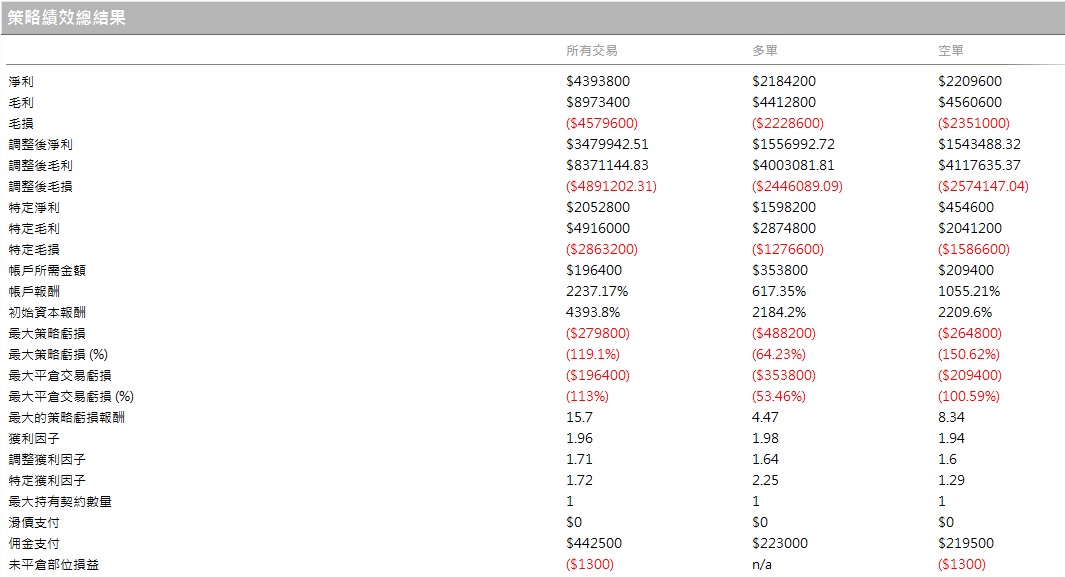Select the 特定獲利因子 long value 2.25
Image resolution: width=1065 pixels, height=577 pixels.
click(x=765, y=481)
